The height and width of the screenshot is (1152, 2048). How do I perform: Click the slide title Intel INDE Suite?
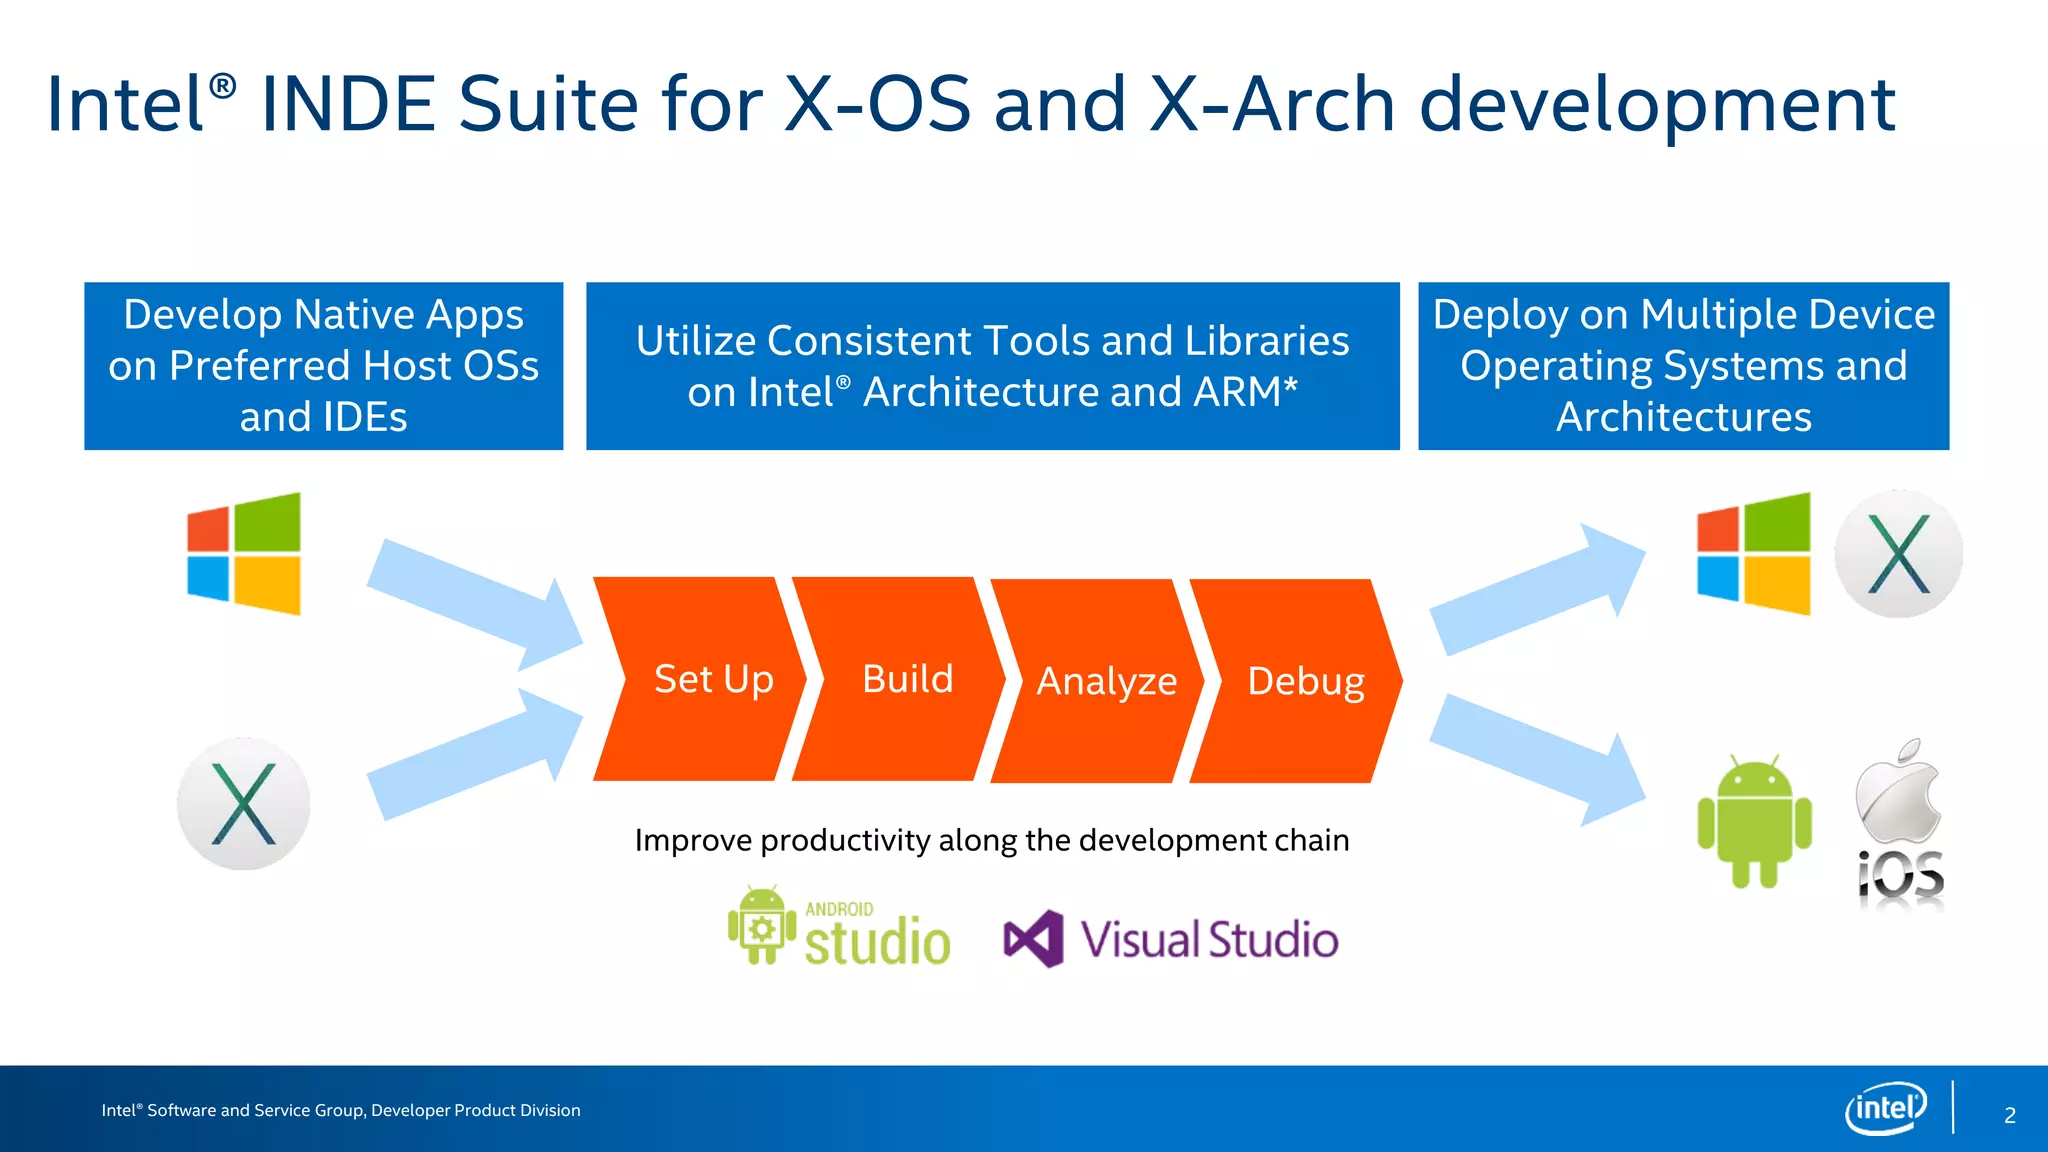tap(970, 104)
